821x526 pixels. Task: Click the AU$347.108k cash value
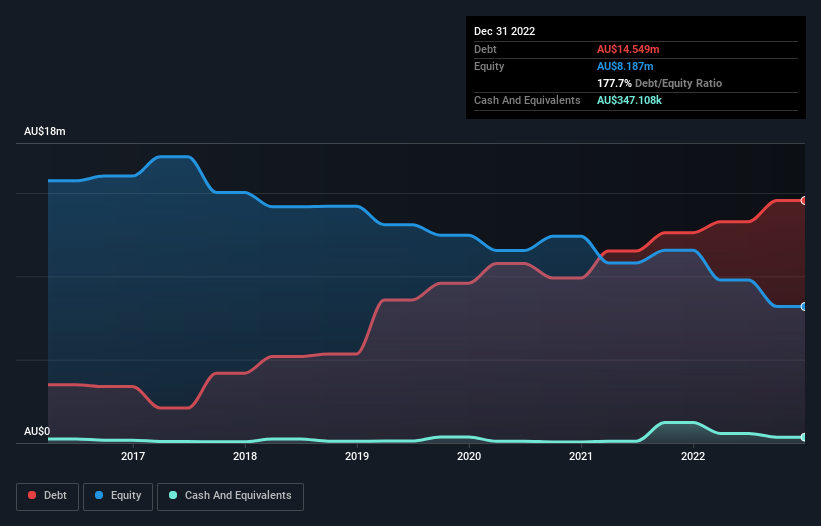629,100
